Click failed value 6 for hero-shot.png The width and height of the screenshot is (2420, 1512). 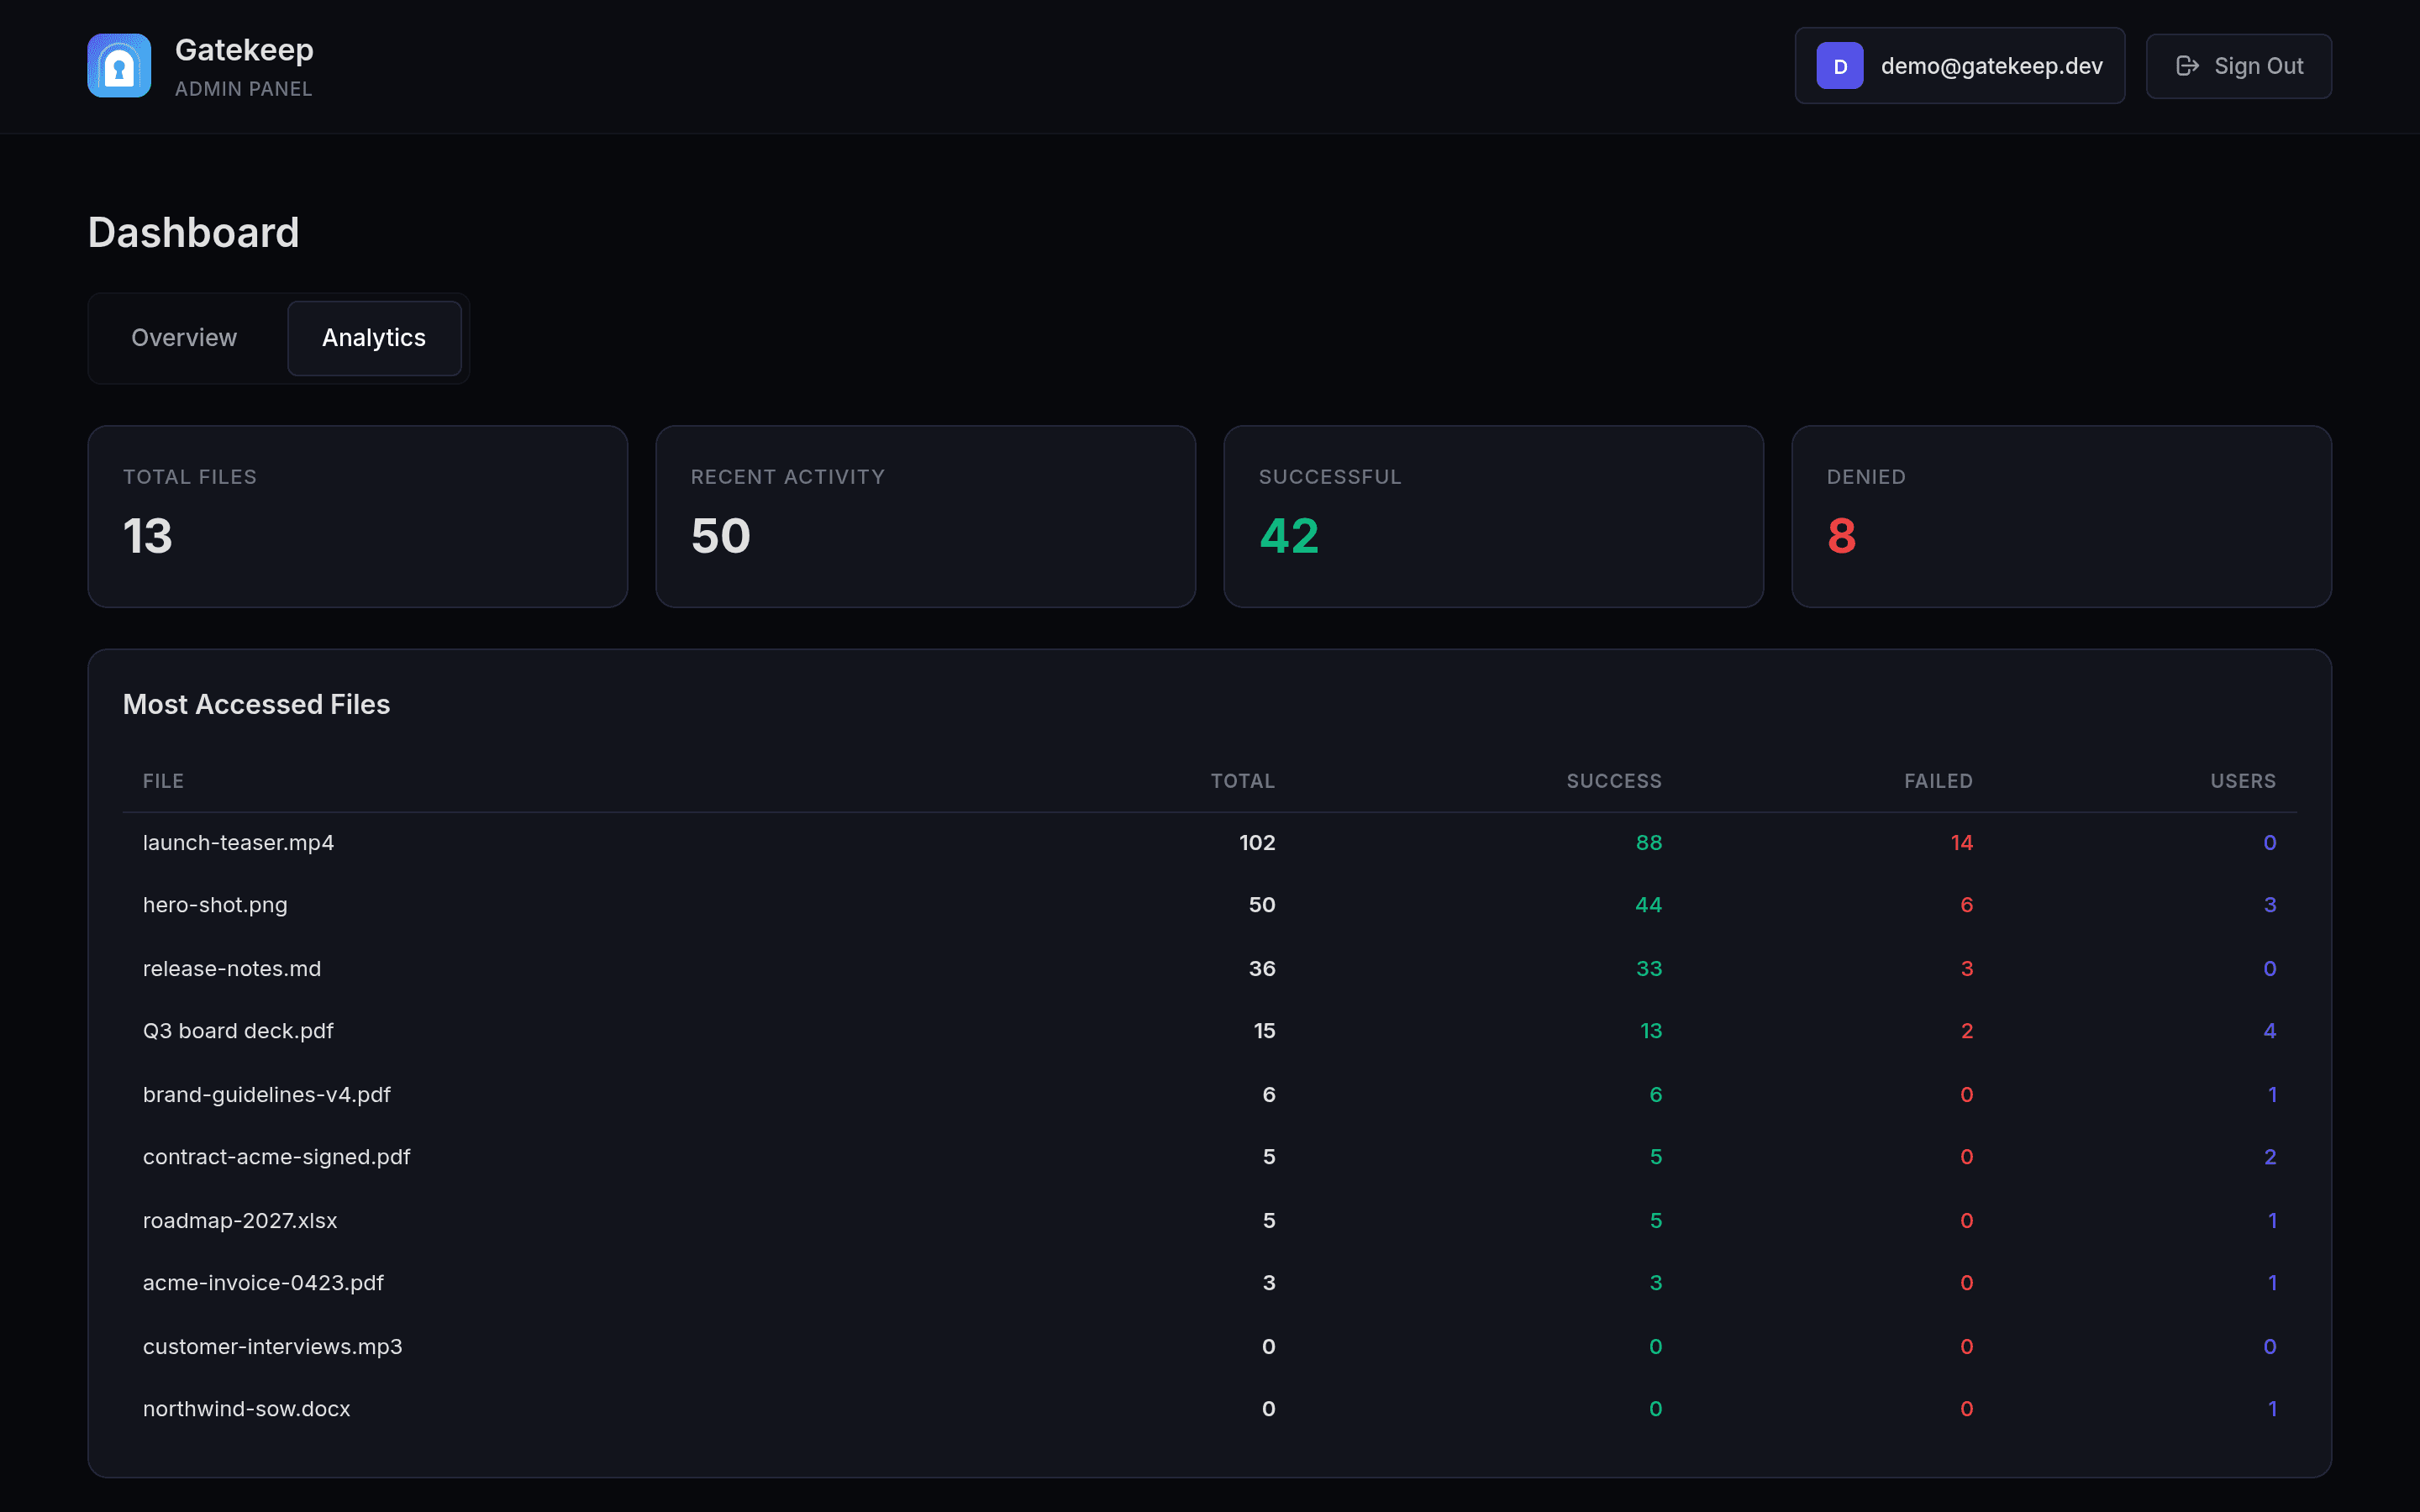[1967, 905]
